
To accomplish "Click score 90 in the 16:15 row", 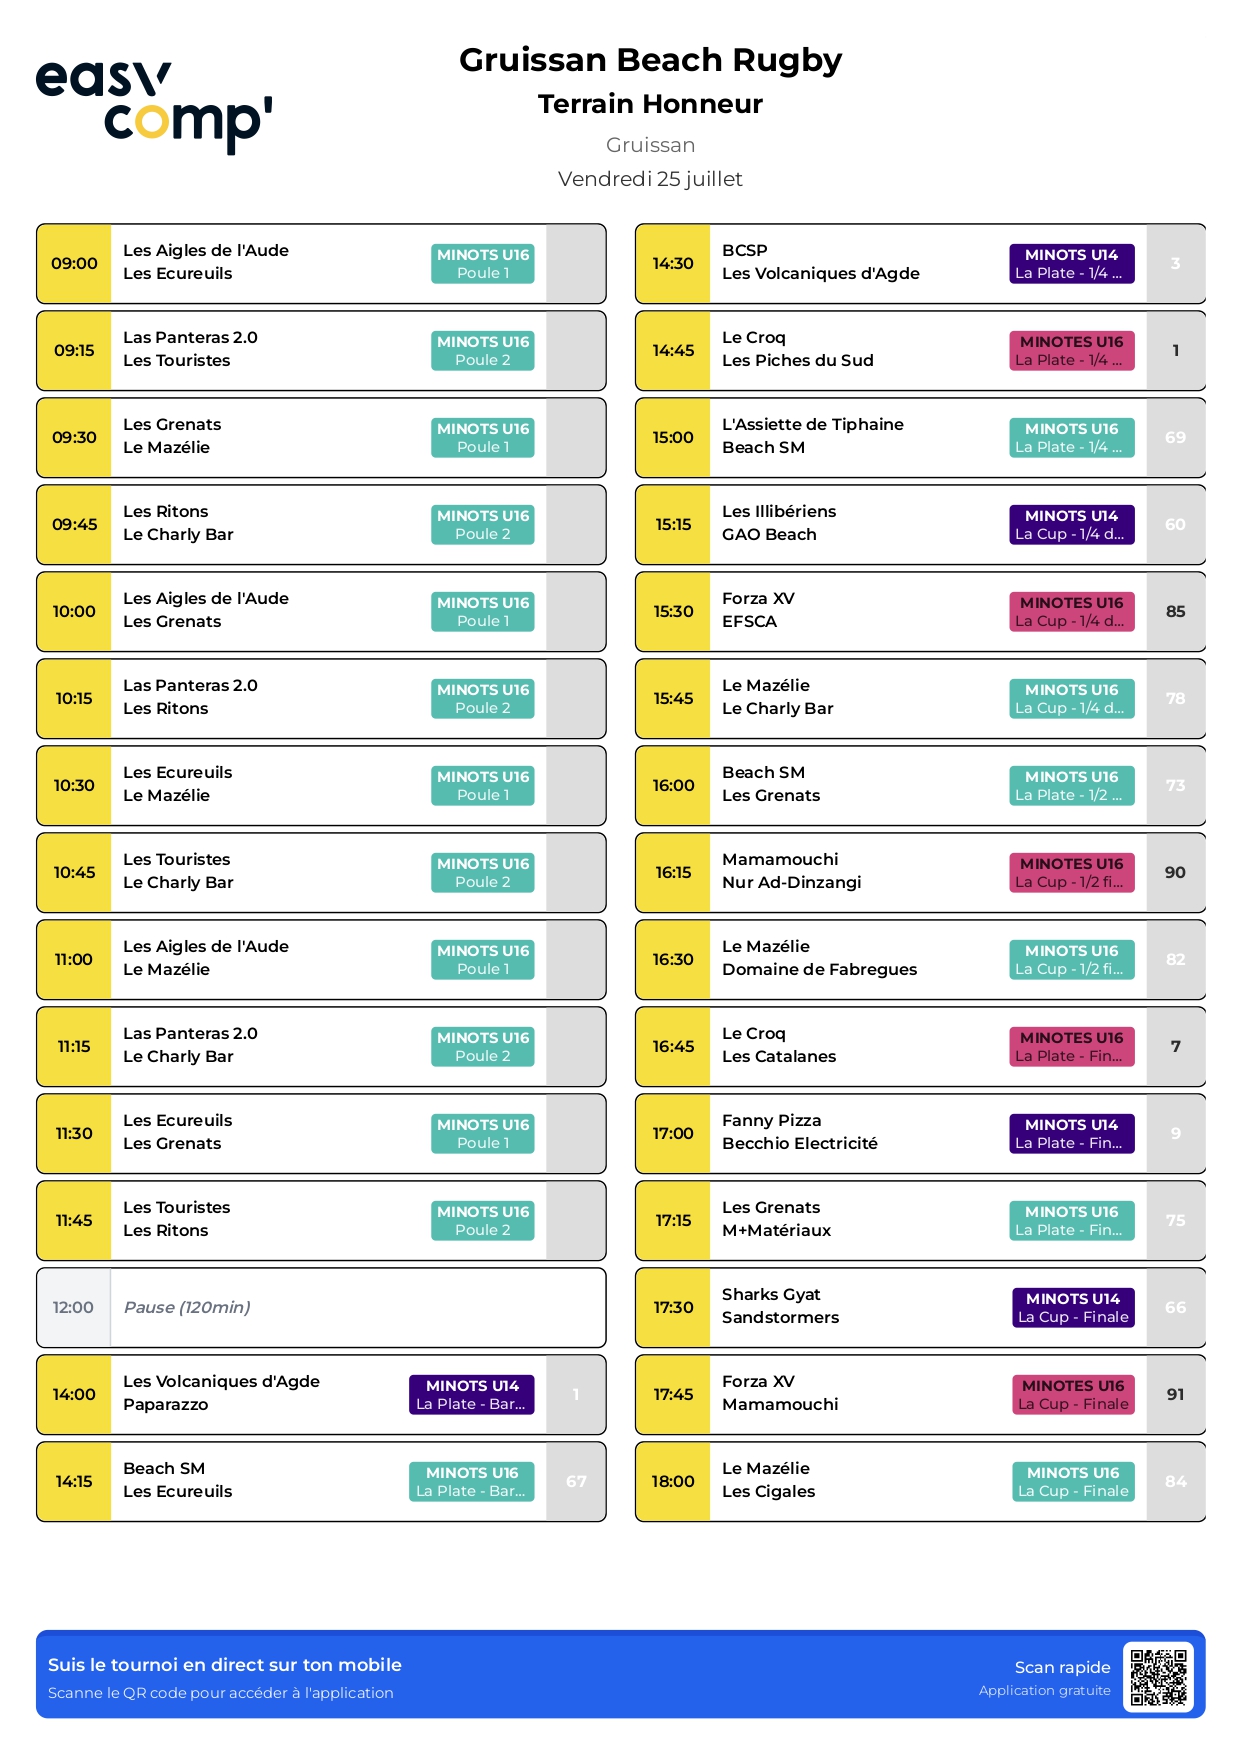I will click(x=1175, y=873).
